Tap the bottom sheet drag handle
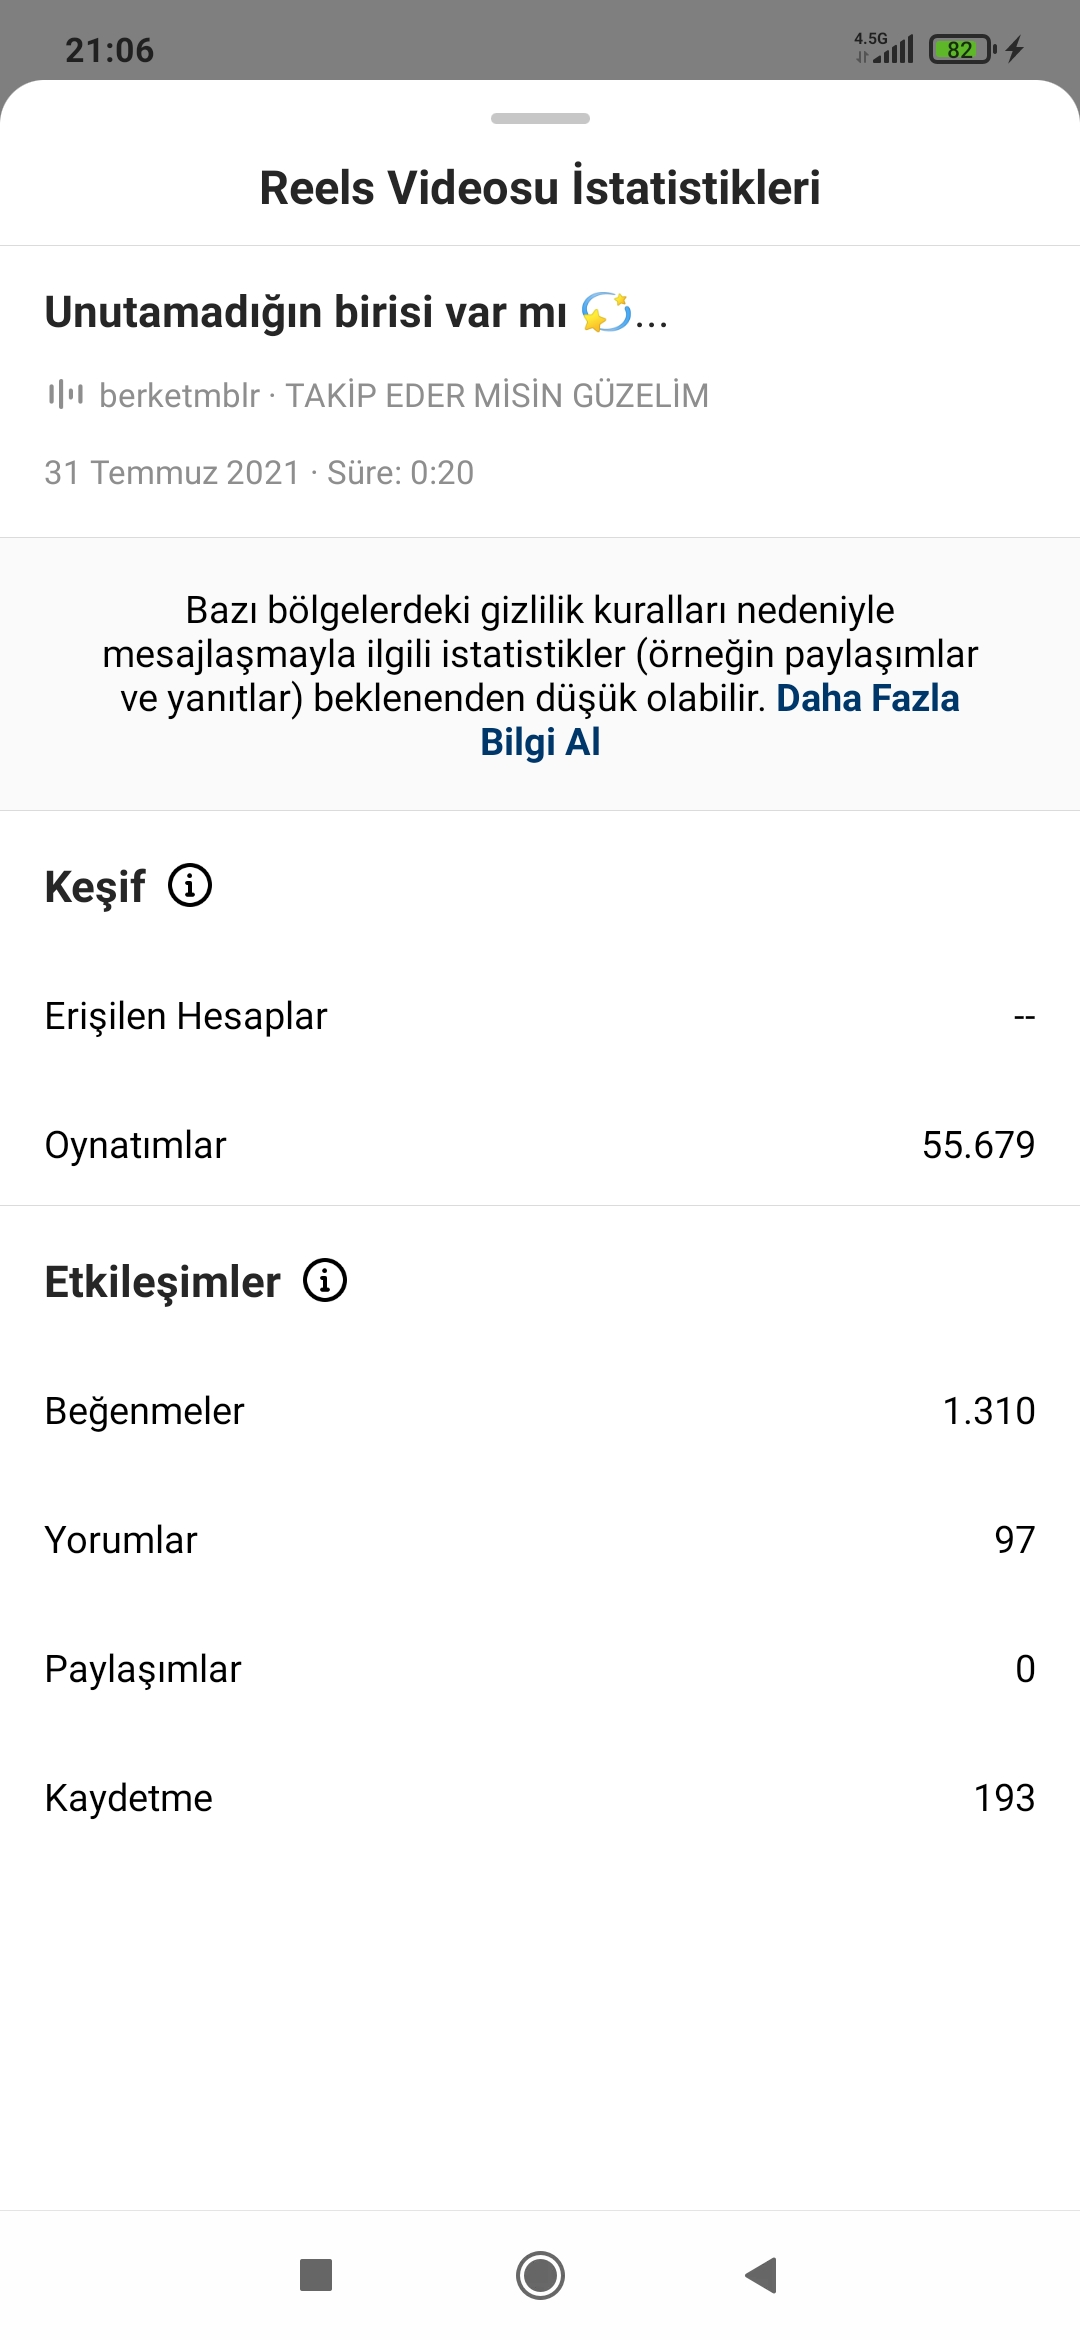The image size is (1080, 2340). coord(540,118)
